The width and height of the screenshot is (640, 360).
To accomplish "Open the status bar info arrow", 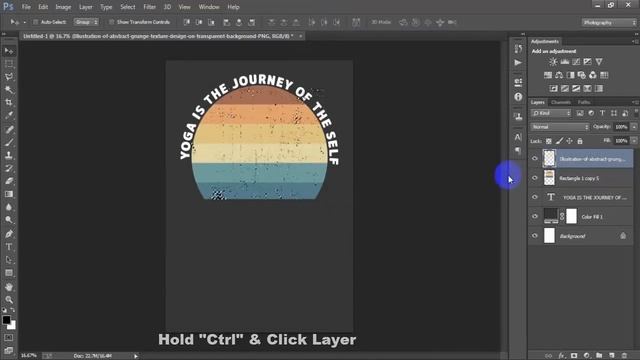I will click(136, 356).
